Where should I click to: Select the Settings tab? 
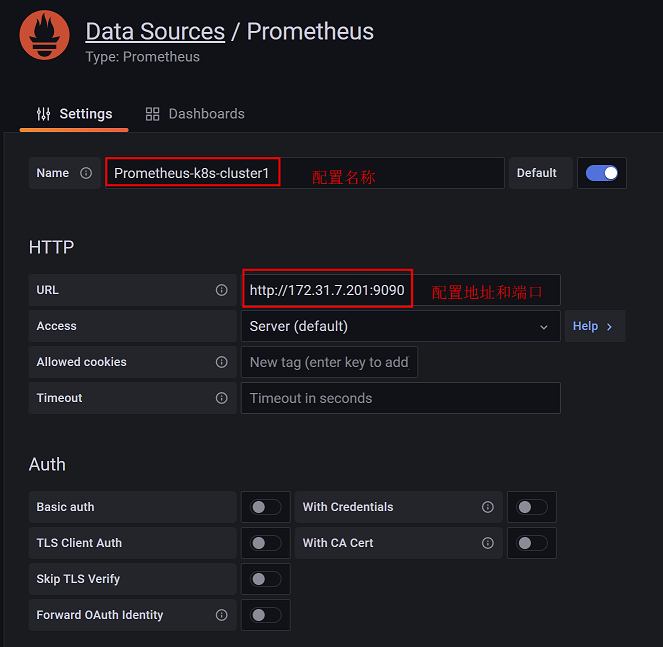(74, 114)
